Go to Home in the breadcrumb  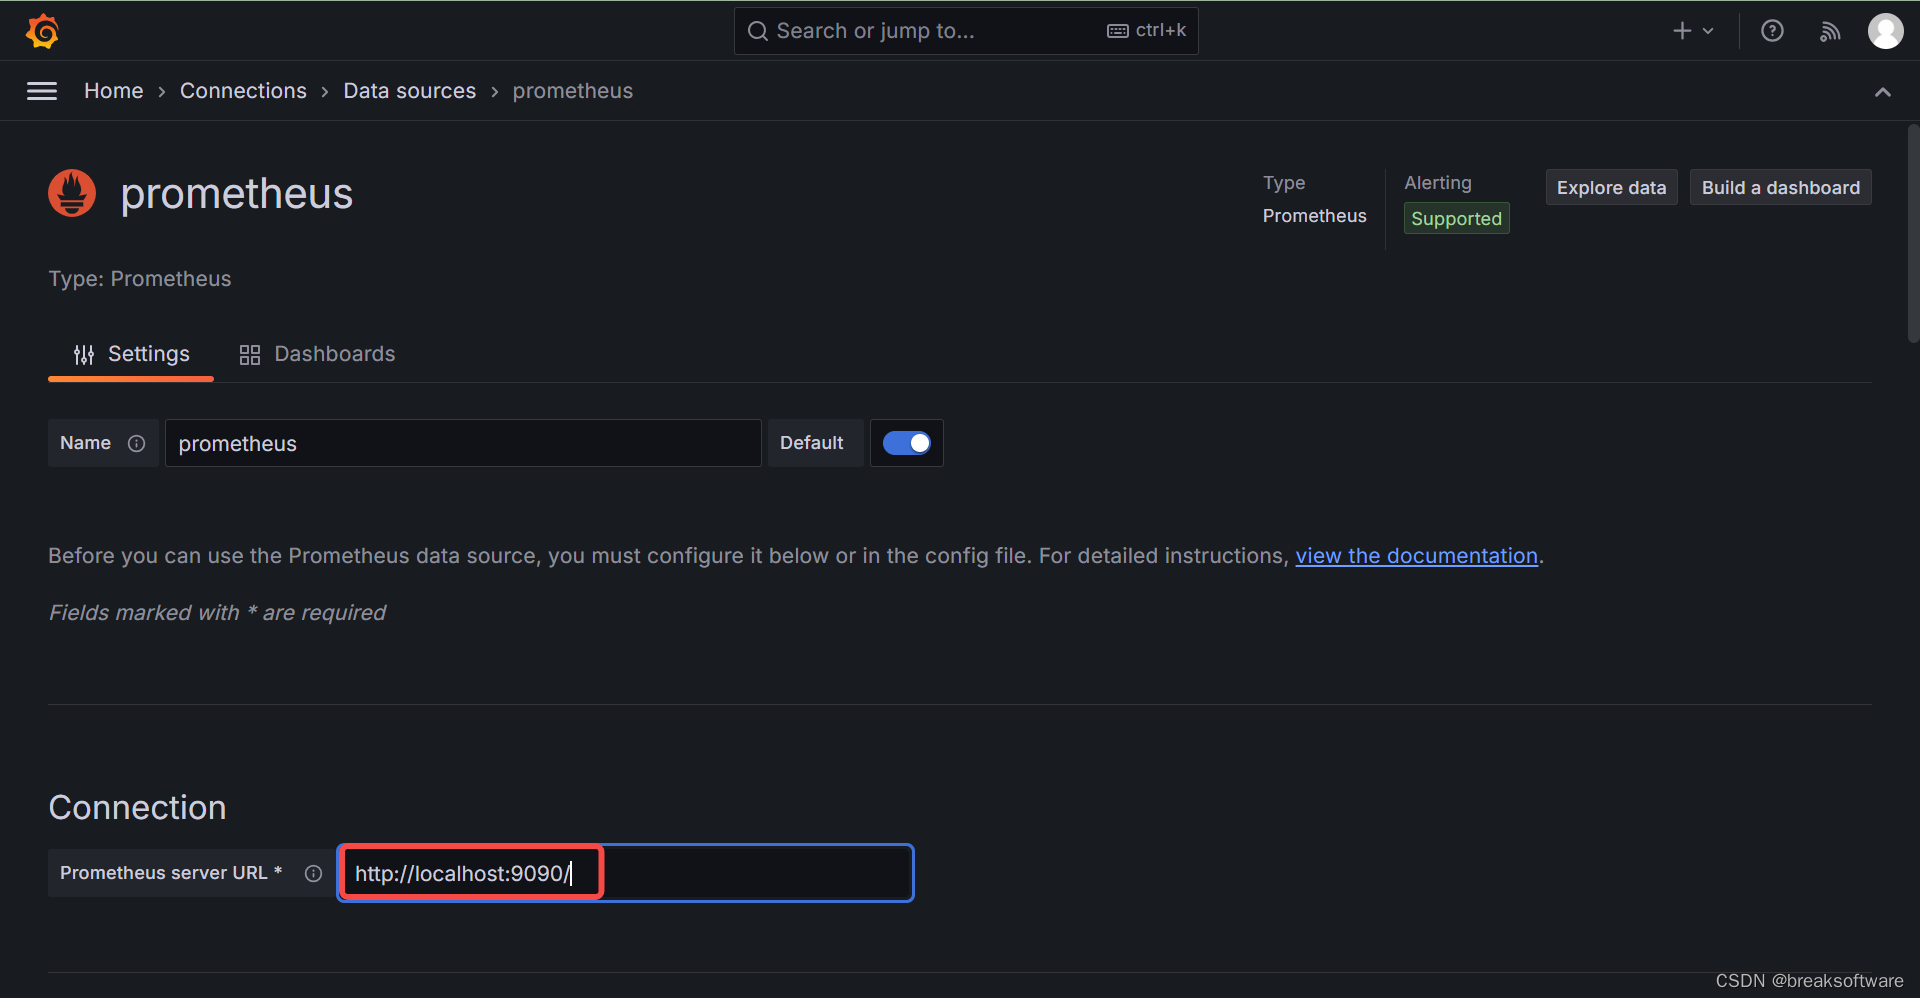(x=114, y=91)
